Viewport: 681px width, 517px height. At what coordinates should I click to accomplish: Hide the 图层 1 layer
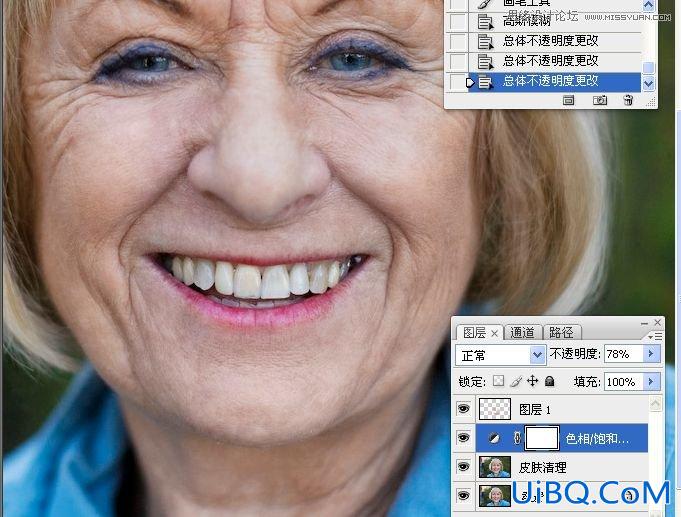[463, 409]
